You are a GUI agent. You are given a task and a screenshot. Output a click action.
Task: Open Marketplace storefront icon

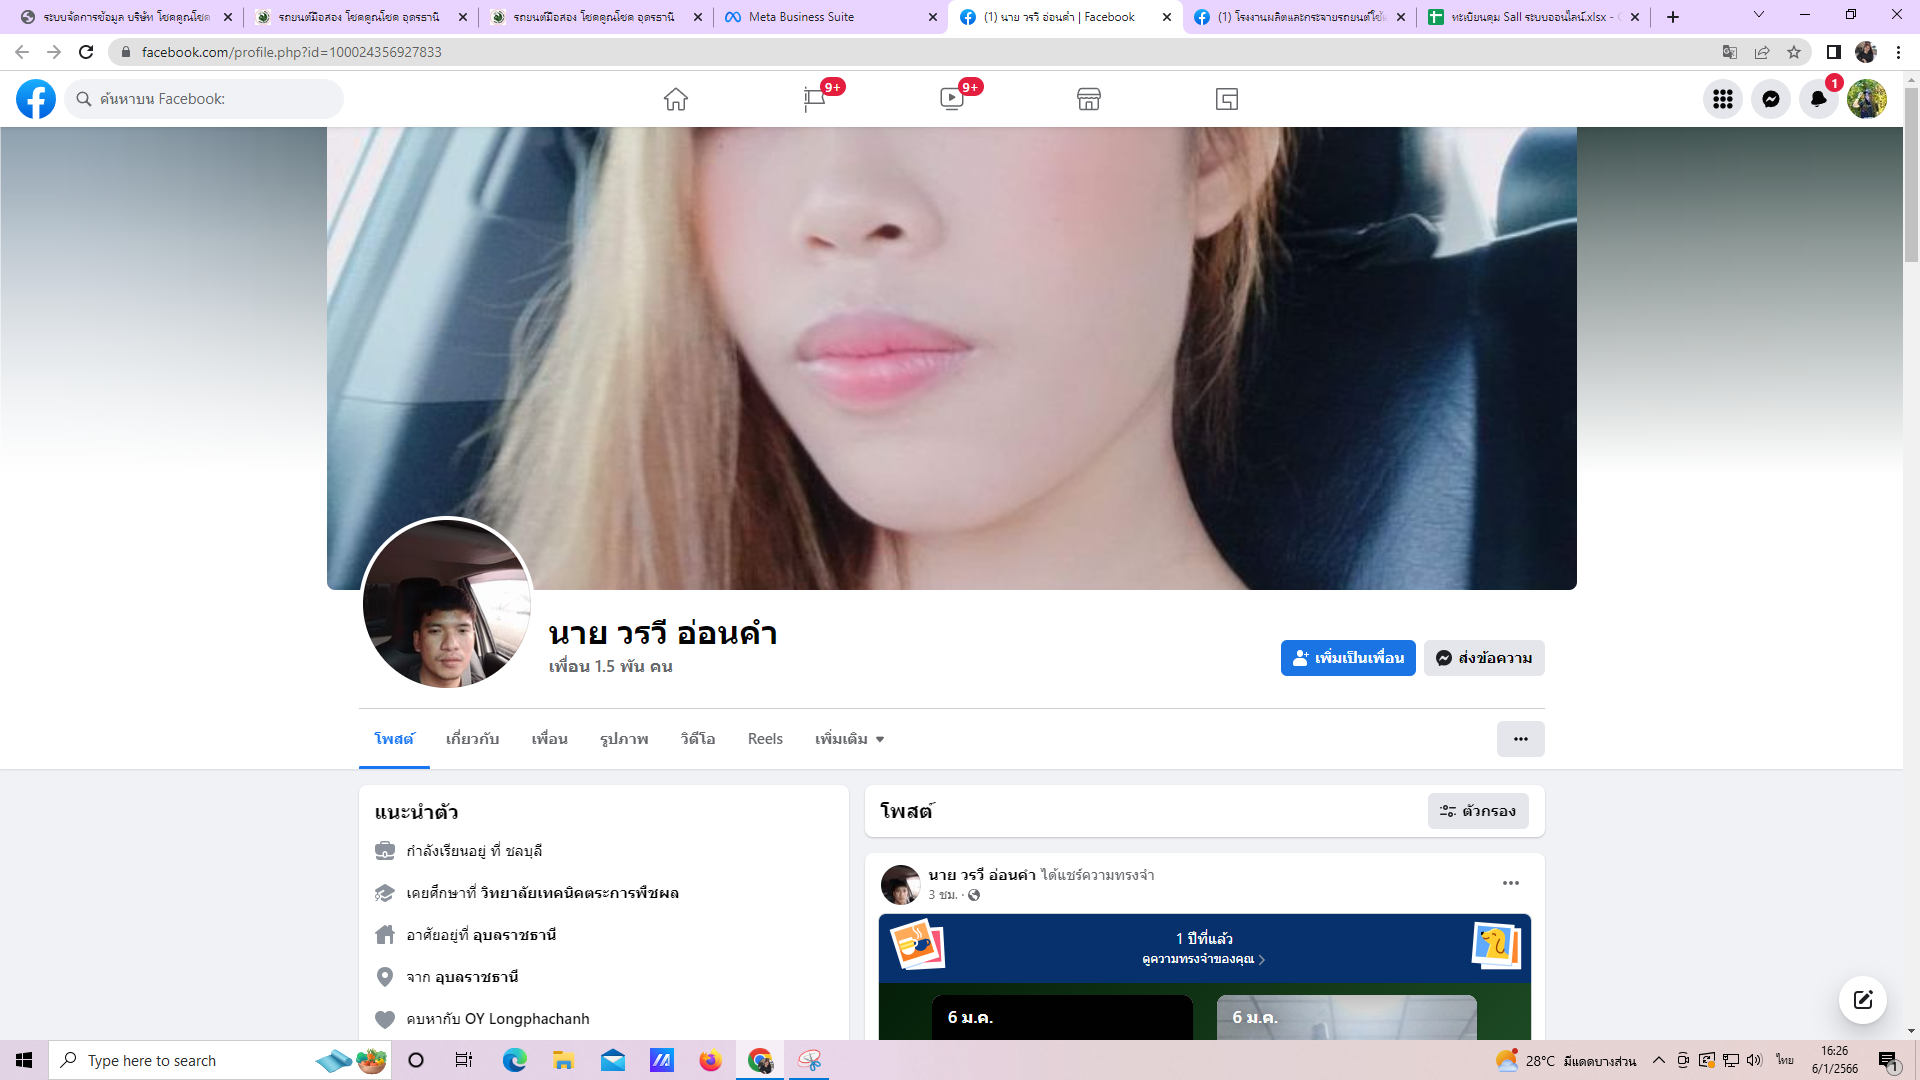coord(1089,99)
